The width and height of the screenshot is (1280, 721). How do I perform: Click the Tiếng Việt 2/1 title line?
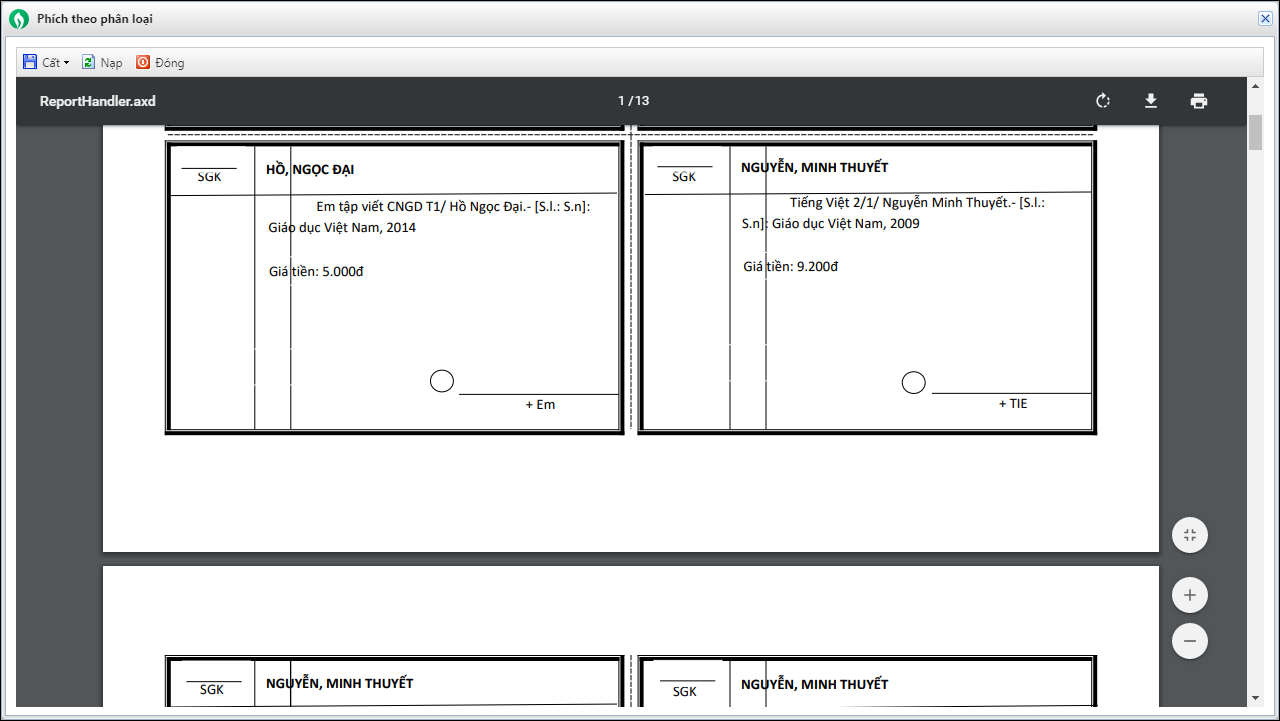click(x=917, y=203)
